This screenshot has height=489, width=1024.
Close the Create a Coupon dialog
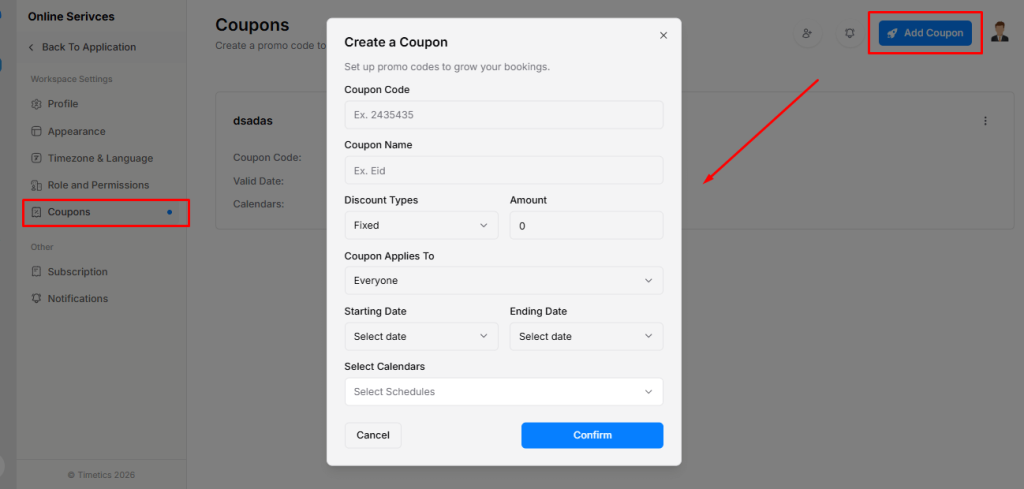coord(663,35)
